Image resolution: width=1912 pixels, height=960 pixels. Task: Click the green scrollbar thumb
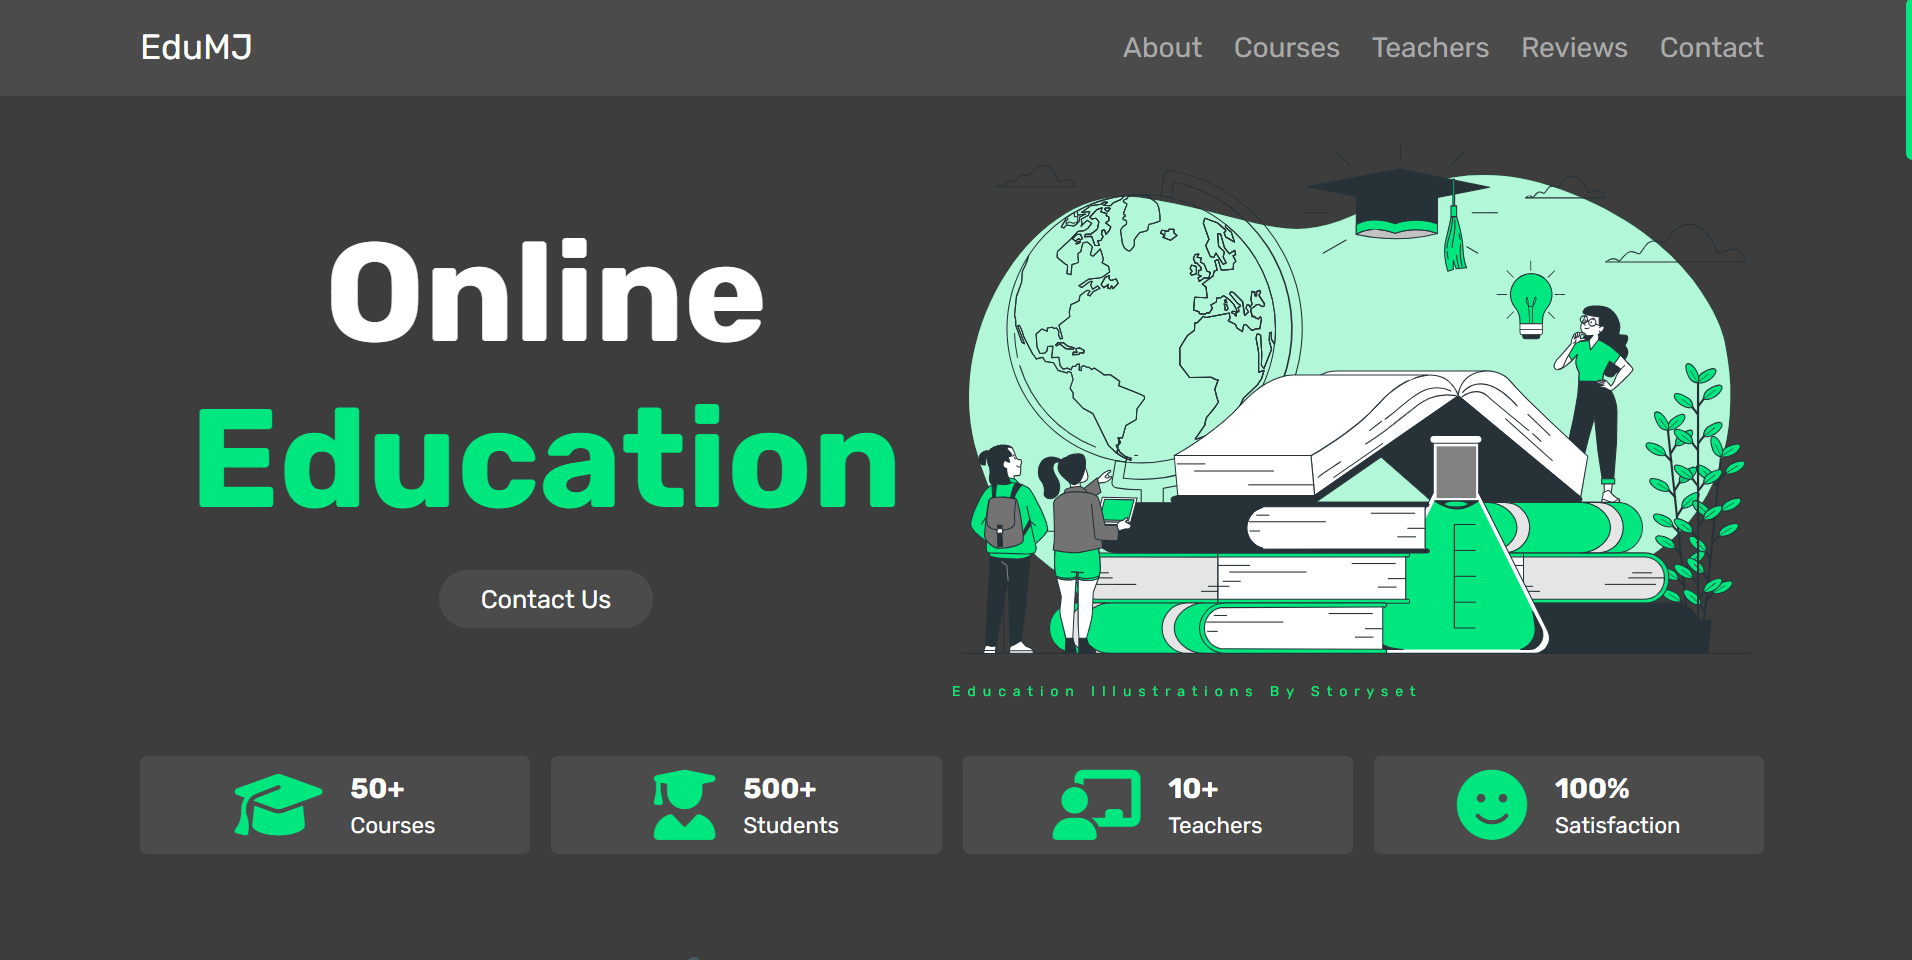(x=1908, y=80)
